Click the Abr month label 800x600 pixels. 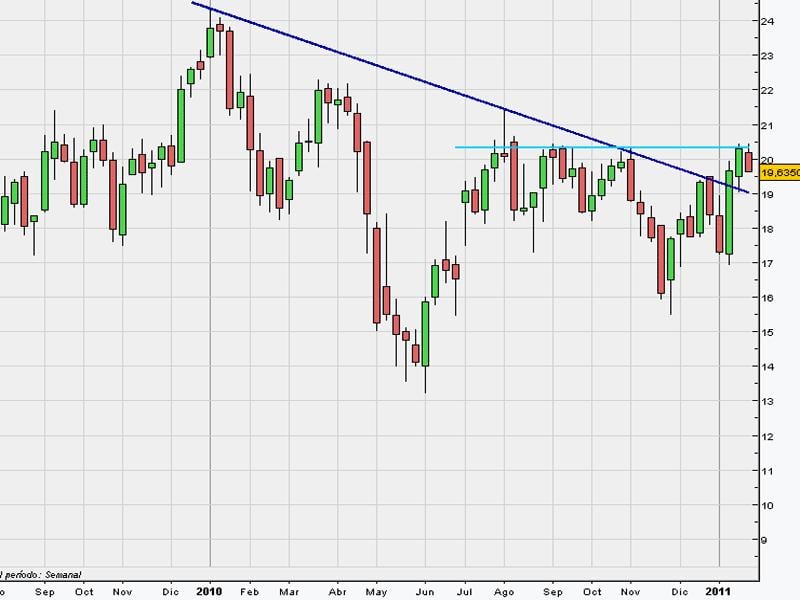pos(338,592)
